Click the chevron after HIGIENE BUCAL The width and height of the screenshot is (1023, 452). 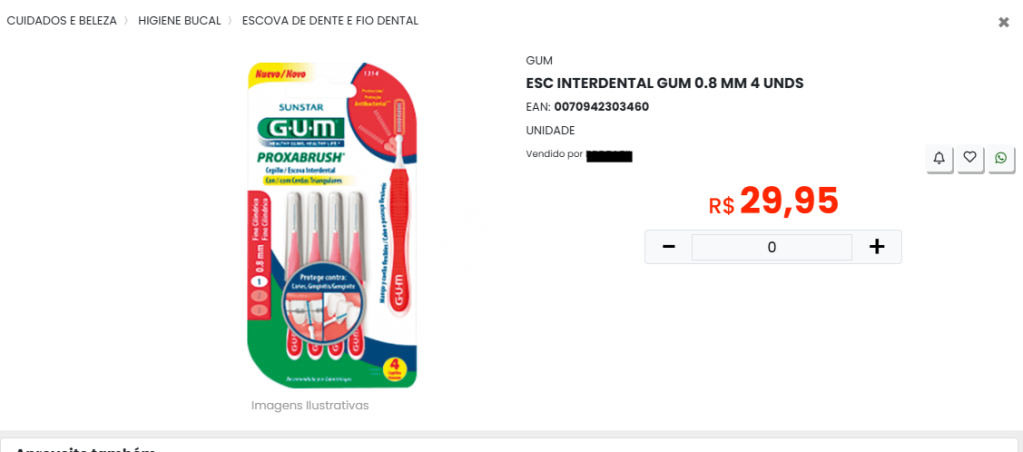point(230,21)
